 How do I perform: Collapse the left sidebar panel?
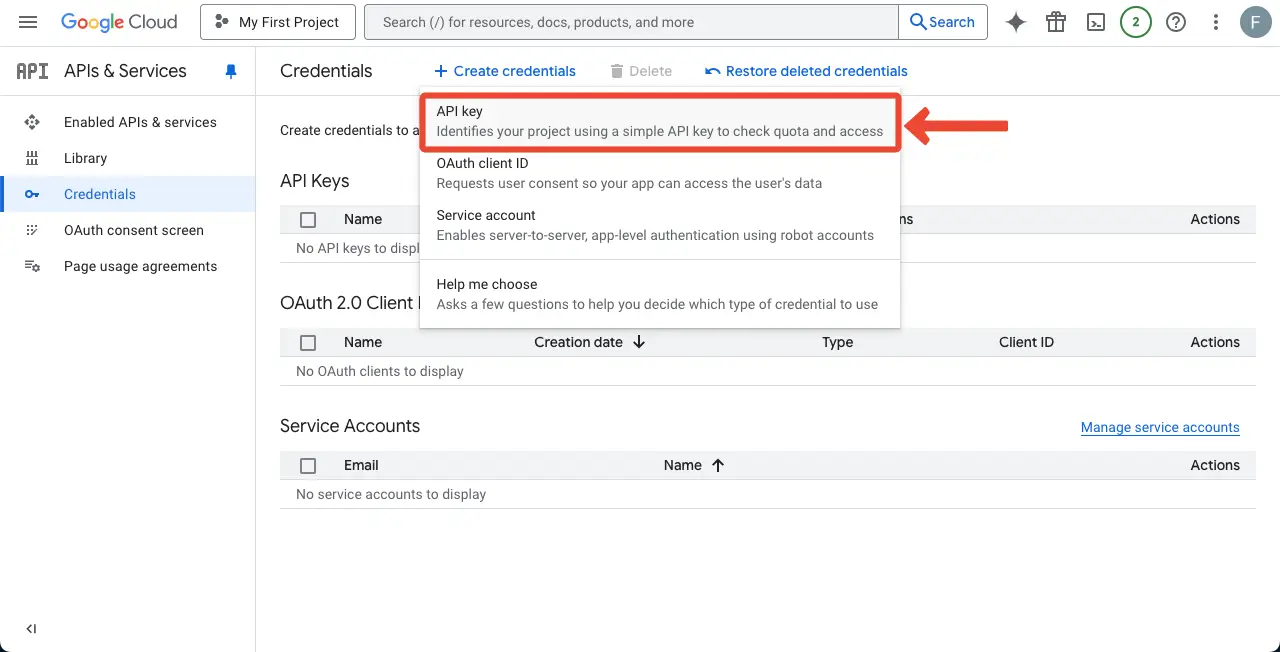31,629
